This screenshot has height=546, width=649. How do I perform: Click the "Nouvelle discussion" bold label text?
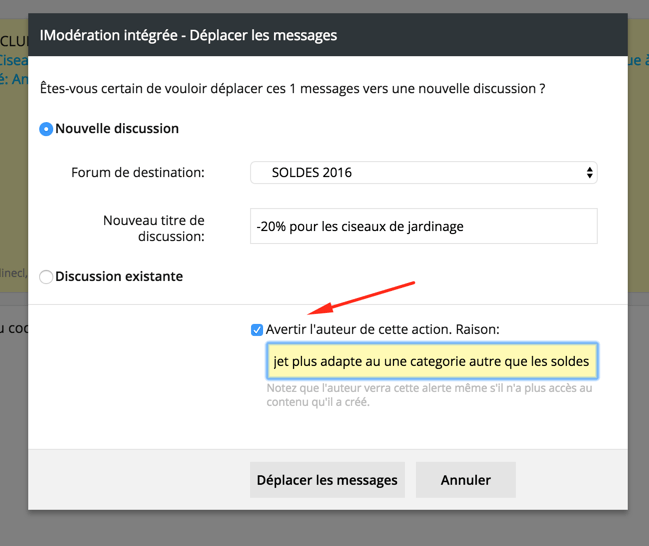pos(117,129)
